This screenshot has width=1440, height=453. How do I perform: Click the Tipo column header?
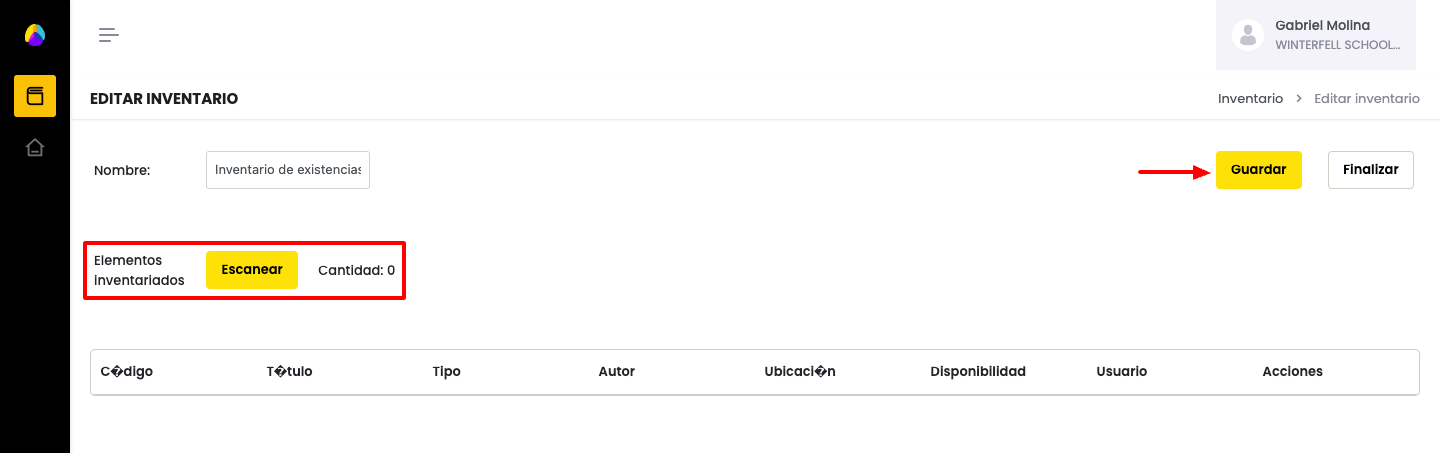[x=447, y=372]
